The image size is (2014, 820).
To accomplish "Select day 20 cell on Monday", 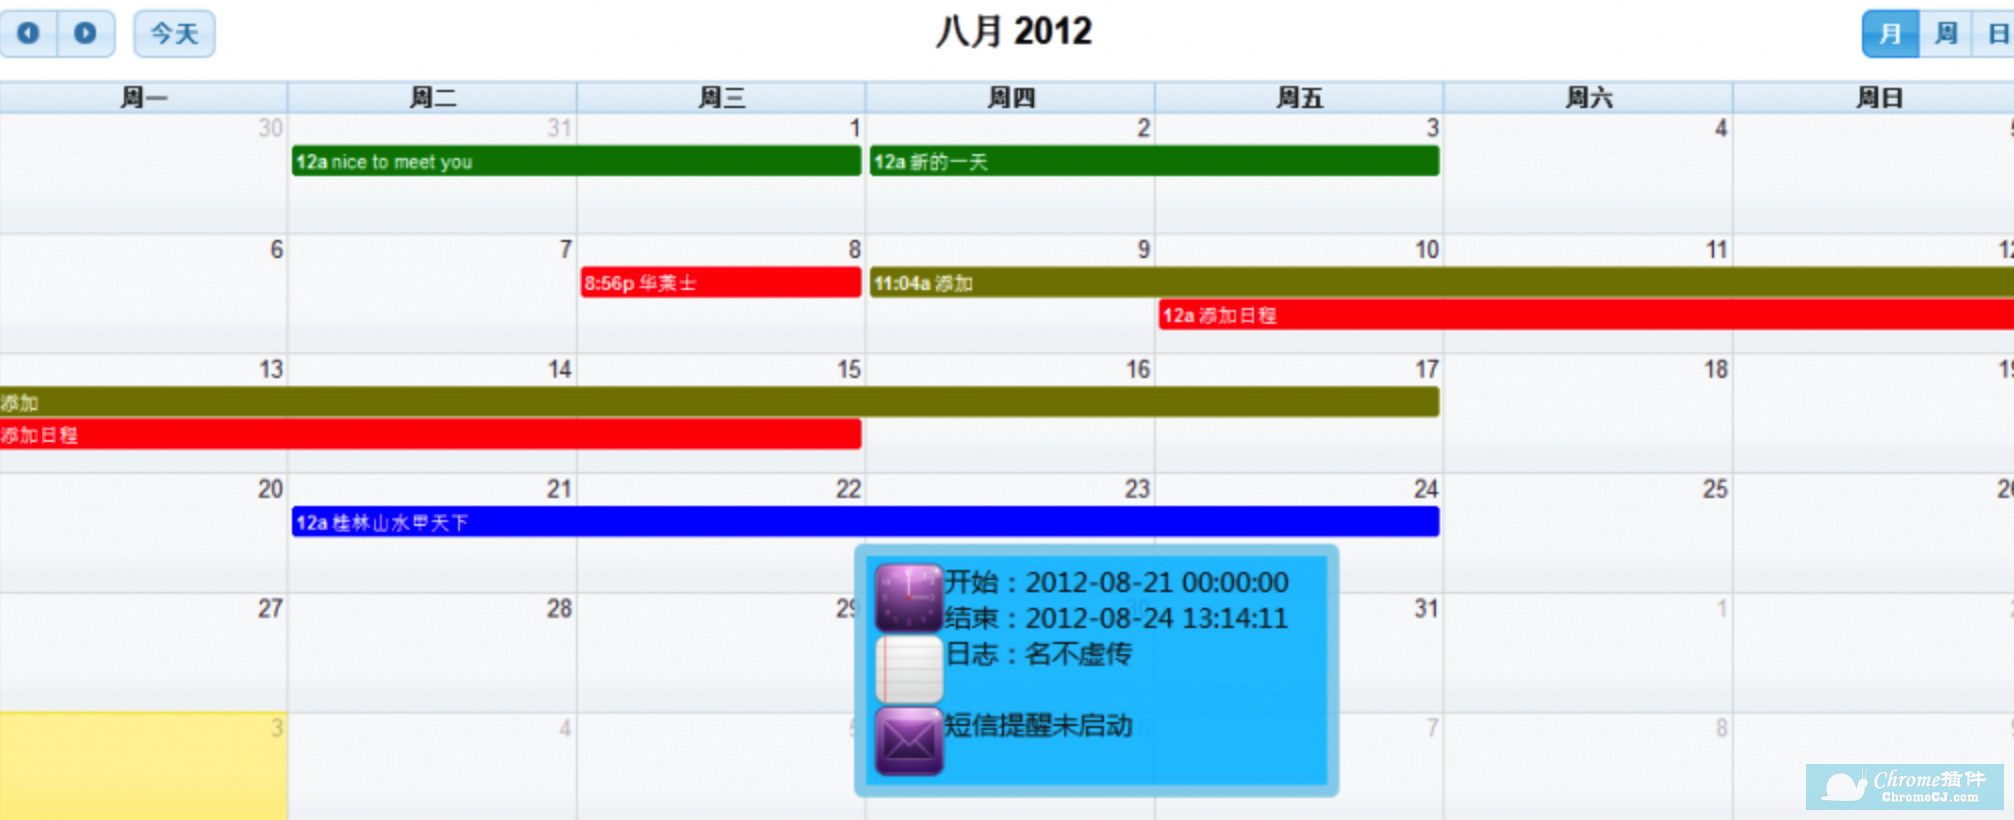I will point(144,533).
